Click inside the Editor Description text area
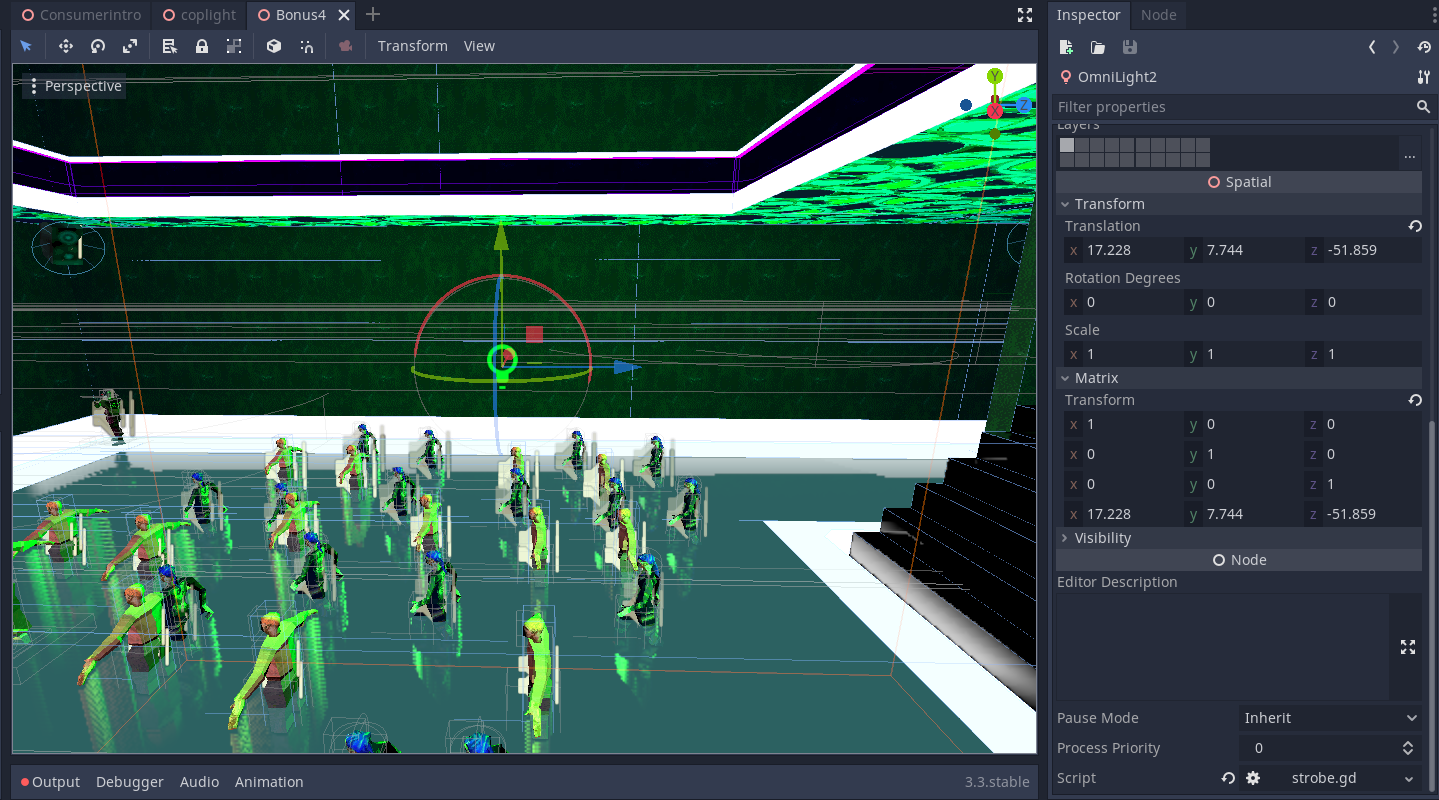The height and width of the screenshot is (800, 1439). (1223, 647)
